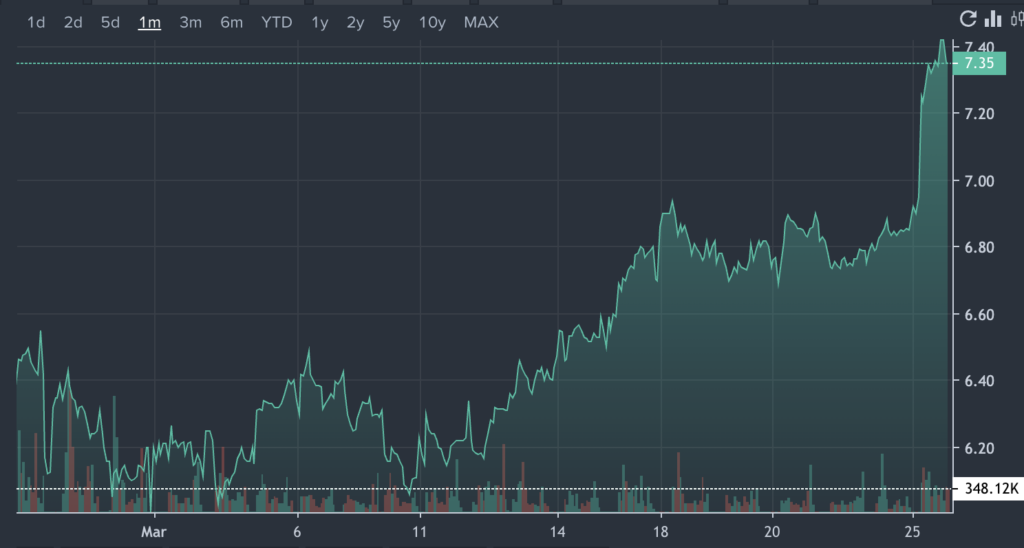Select the 2d time range

tap(73, 23)
